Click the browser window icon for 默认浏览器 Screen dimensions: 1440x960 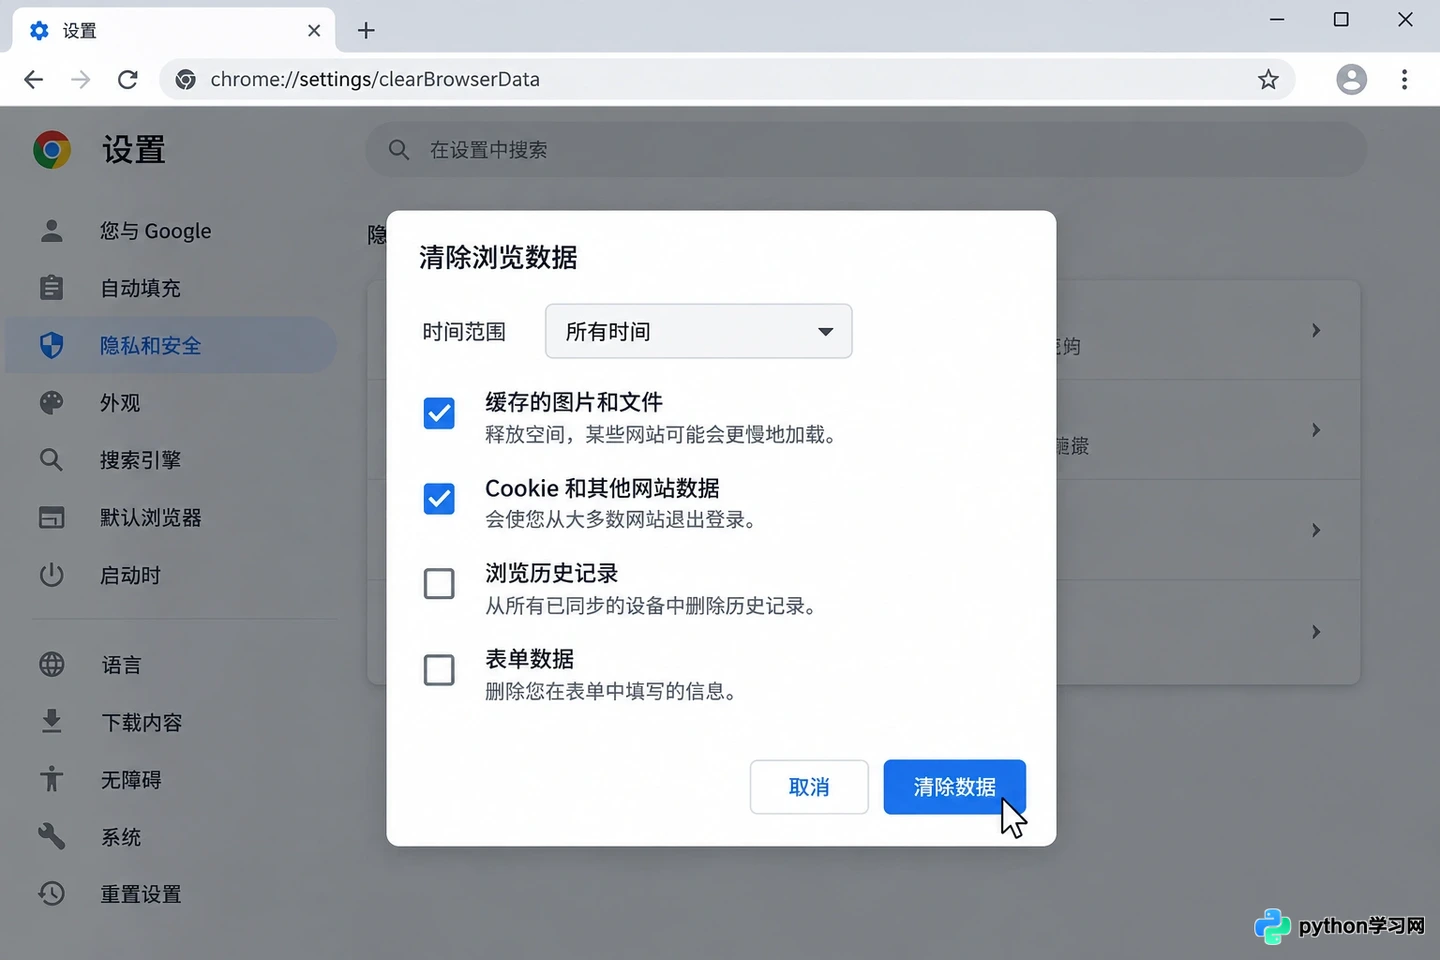point(52,518)
